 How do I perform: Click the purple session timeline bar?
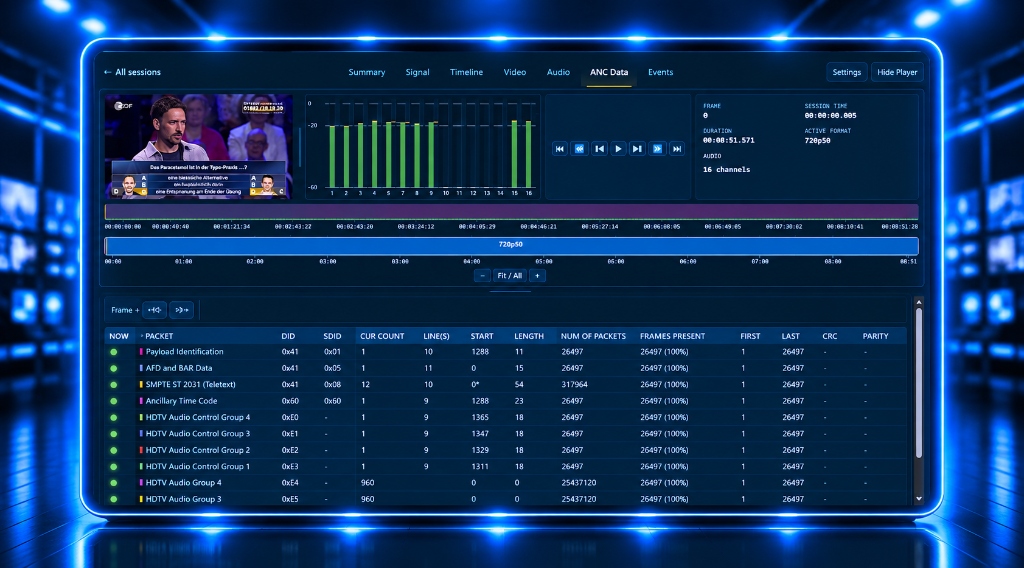[x=511, y=212]
